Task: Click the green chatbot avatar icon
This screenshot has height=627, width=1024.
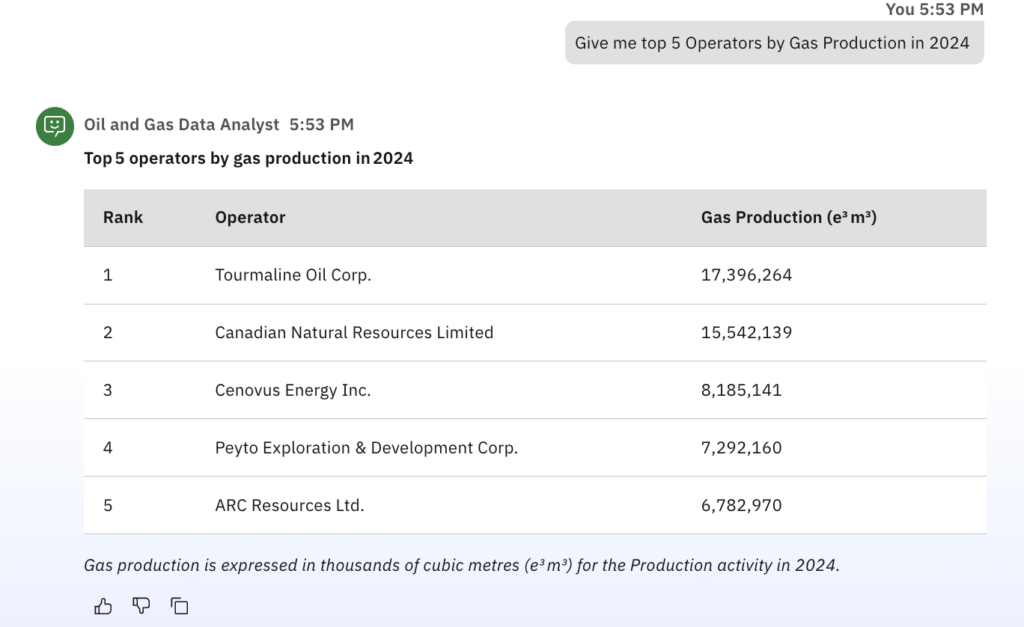Action: coord(55,126)
